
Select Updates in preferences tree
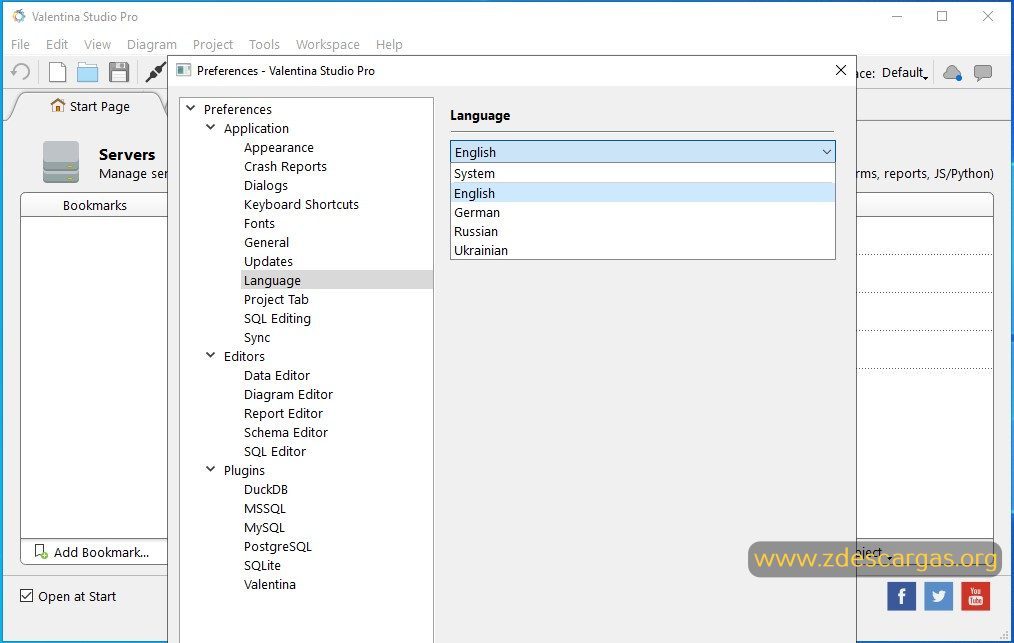pyautogui.click(x=268, y=261)
